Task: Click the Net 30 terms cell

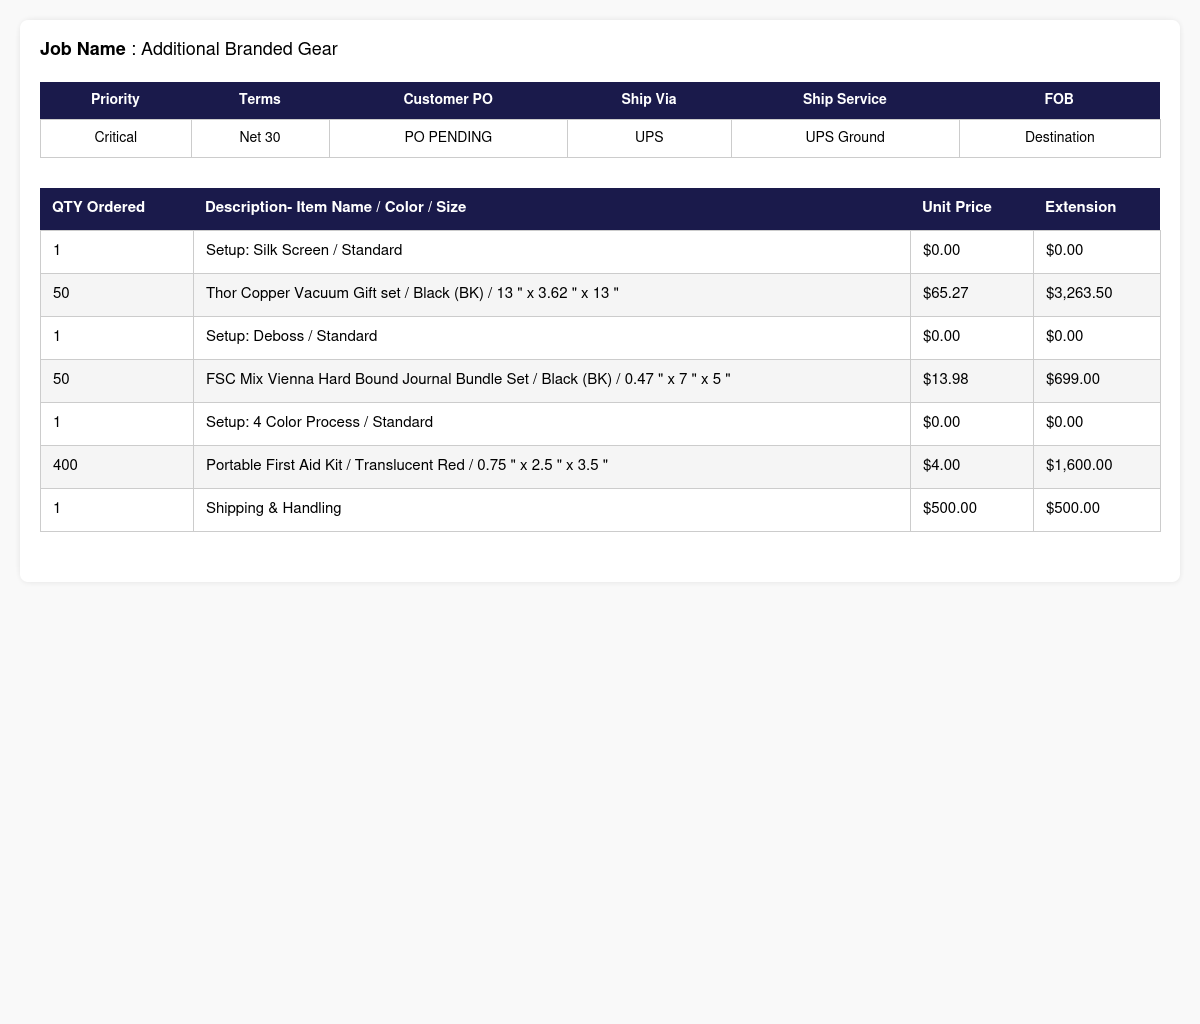Action: (x=260, y=138)
